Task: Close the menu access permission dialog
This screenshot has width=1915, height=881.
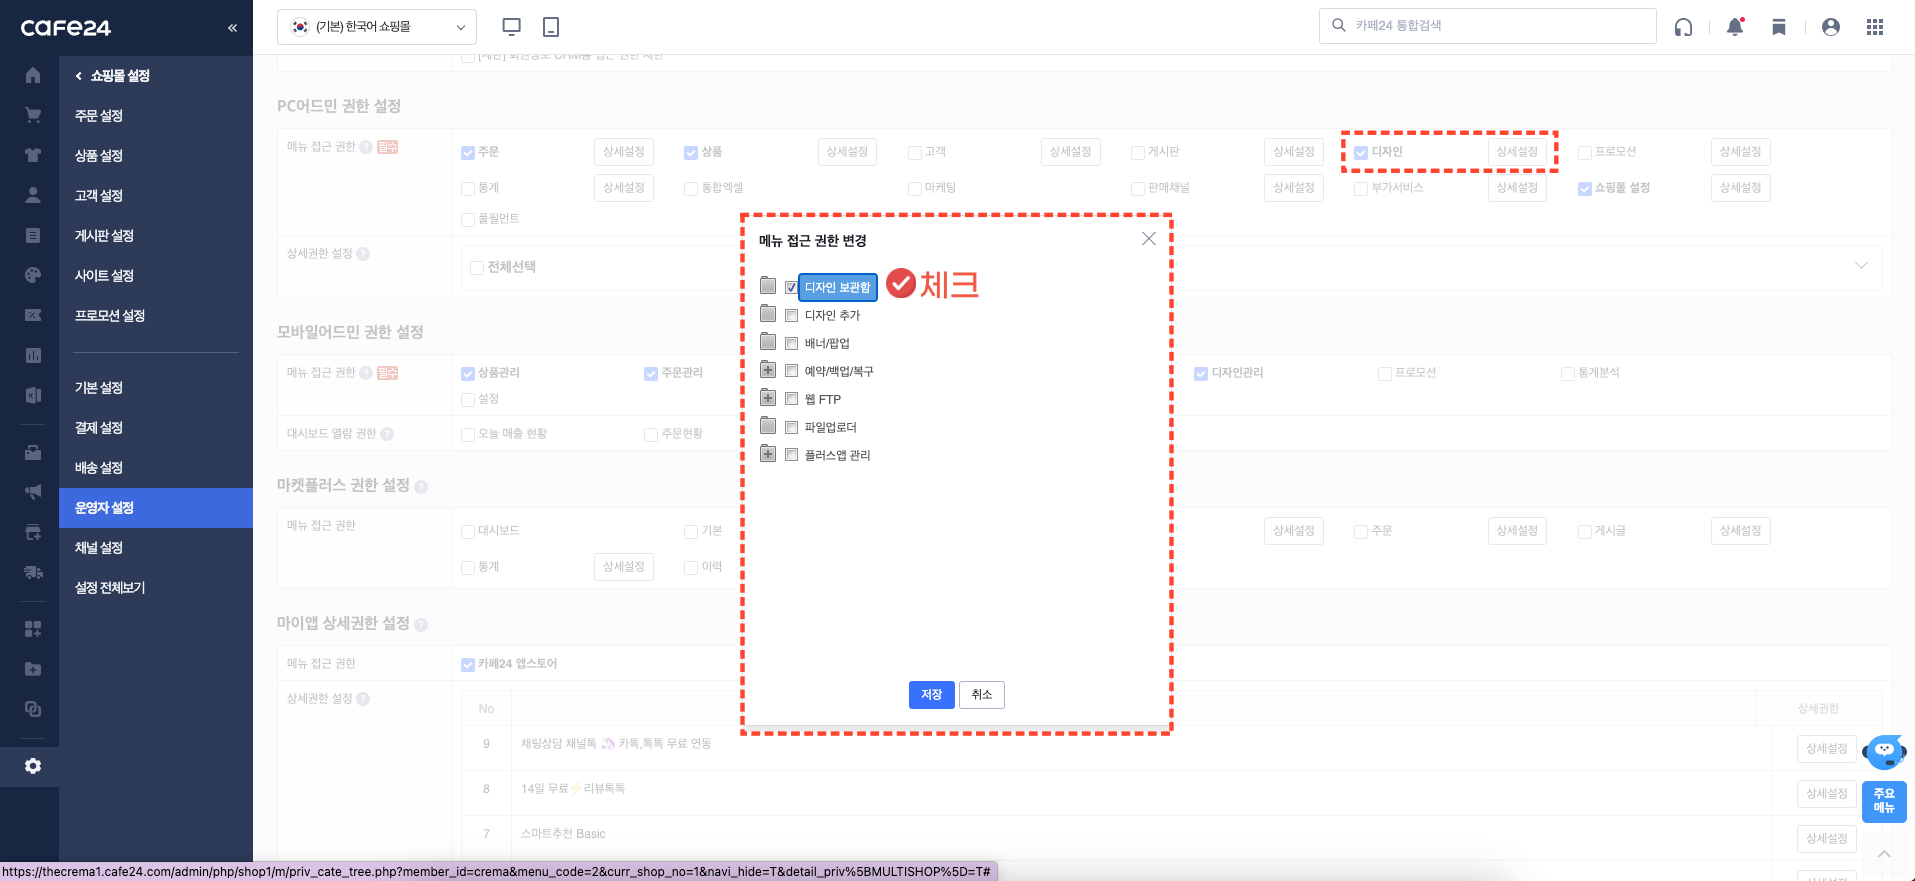Action: pos(1149,238)
